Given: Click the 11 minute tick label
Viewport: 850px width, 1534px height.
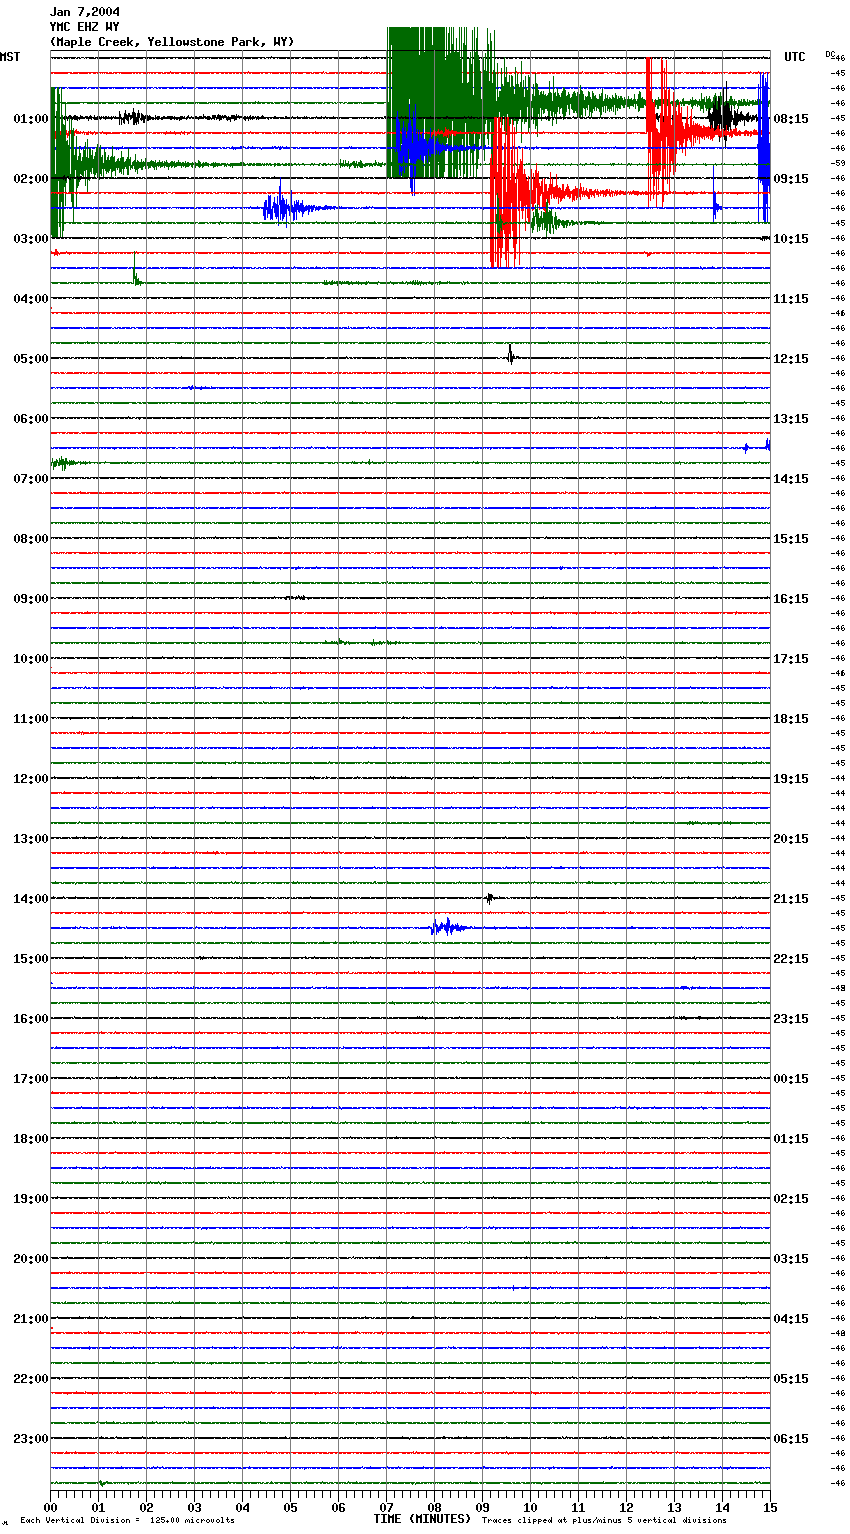Looking at the screenshot, I should tap(579, 1507).
